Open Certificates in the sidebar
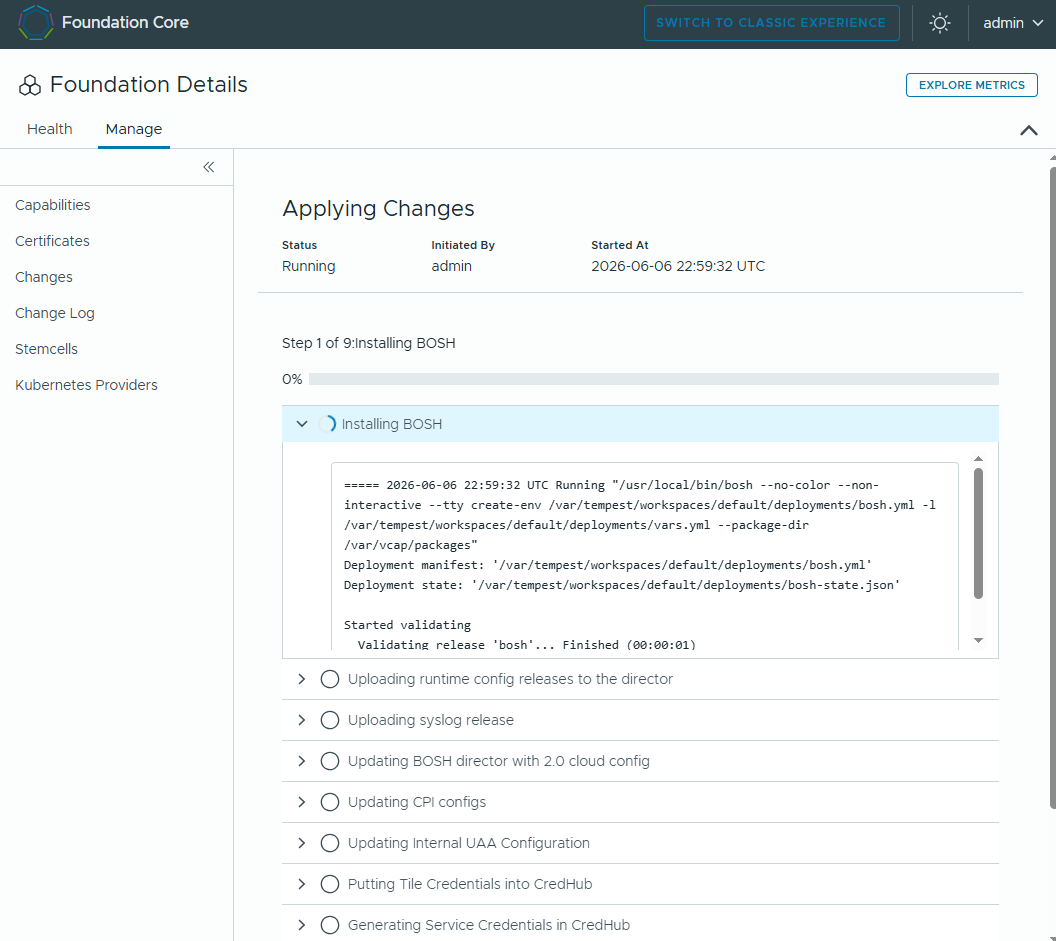 click(52, 241)
